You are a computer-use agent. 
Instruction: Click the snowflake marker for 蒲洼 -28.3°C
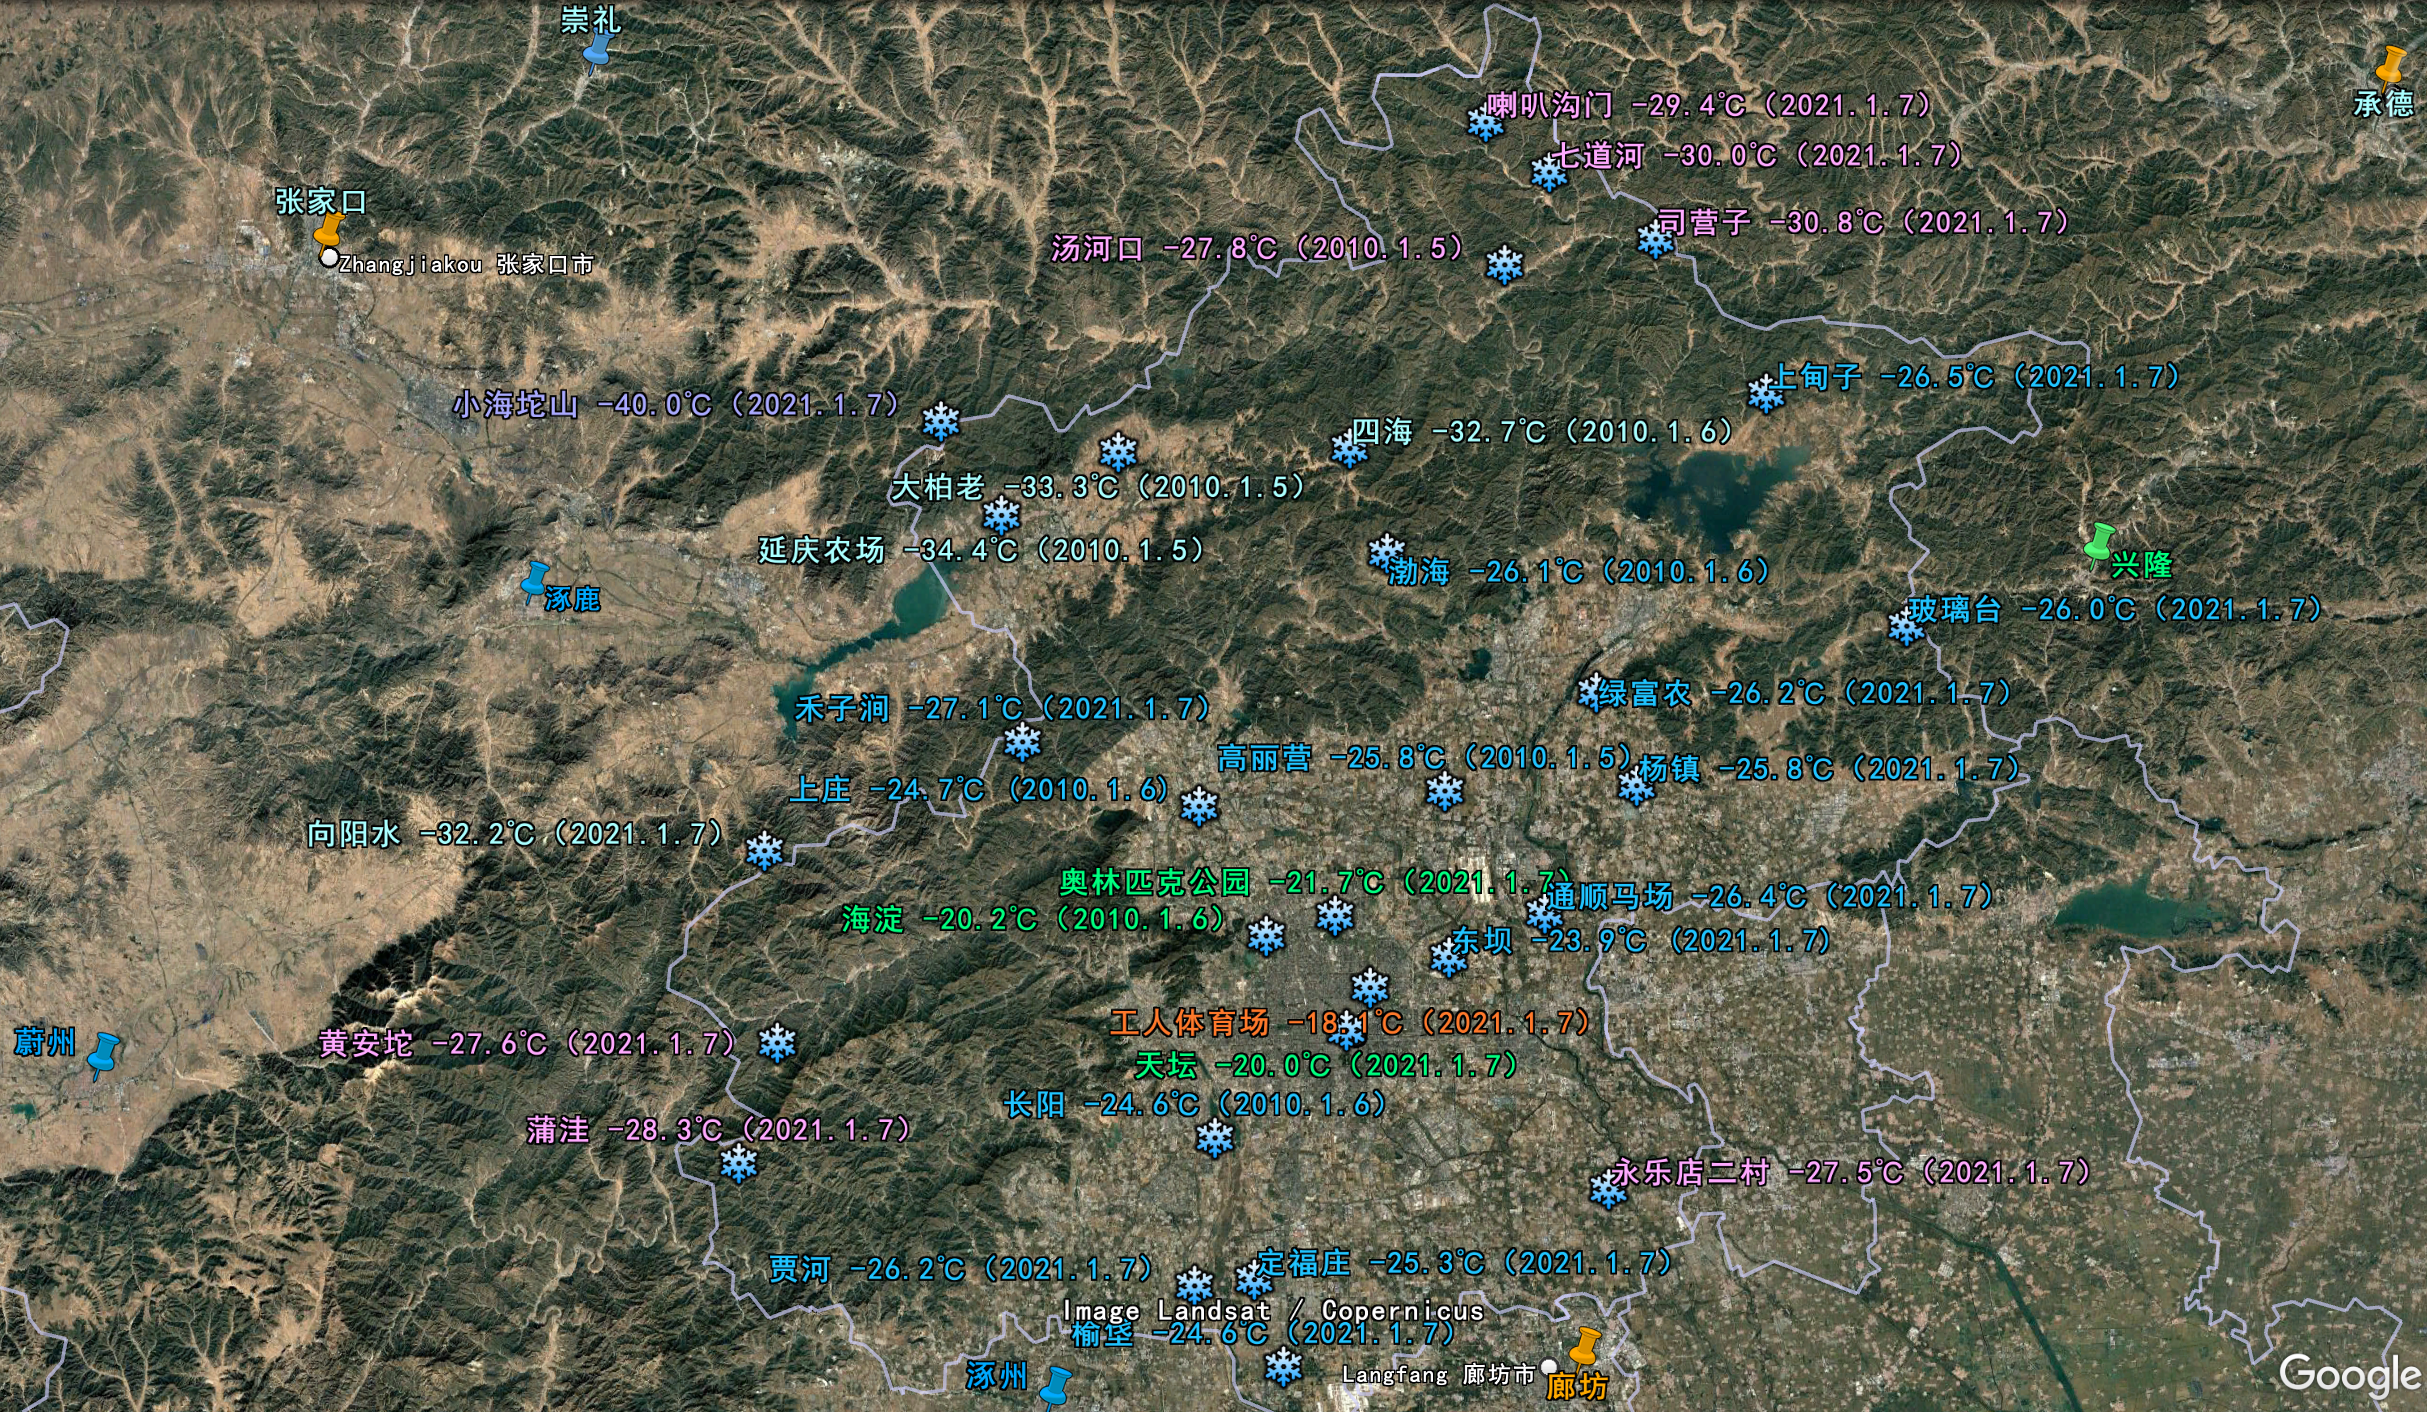pos(739,1163)
